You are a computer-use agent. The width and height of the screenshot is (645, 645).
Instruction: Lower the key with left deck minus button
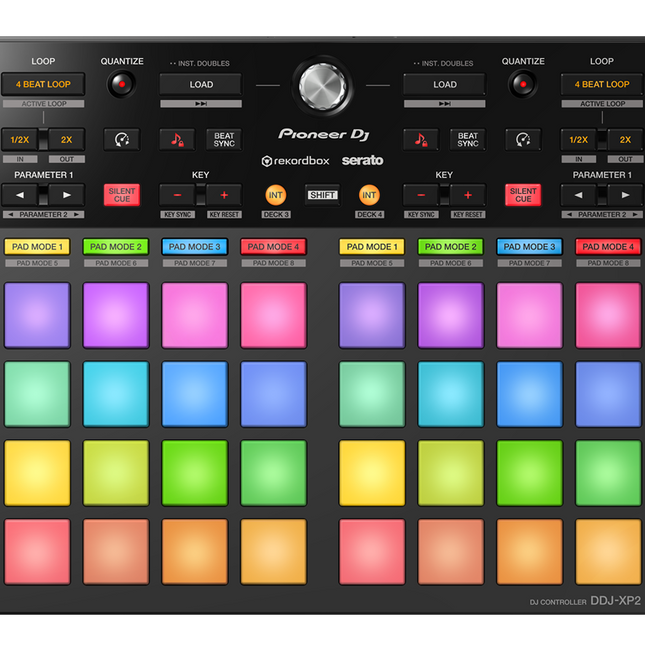[x=177, y=195]
